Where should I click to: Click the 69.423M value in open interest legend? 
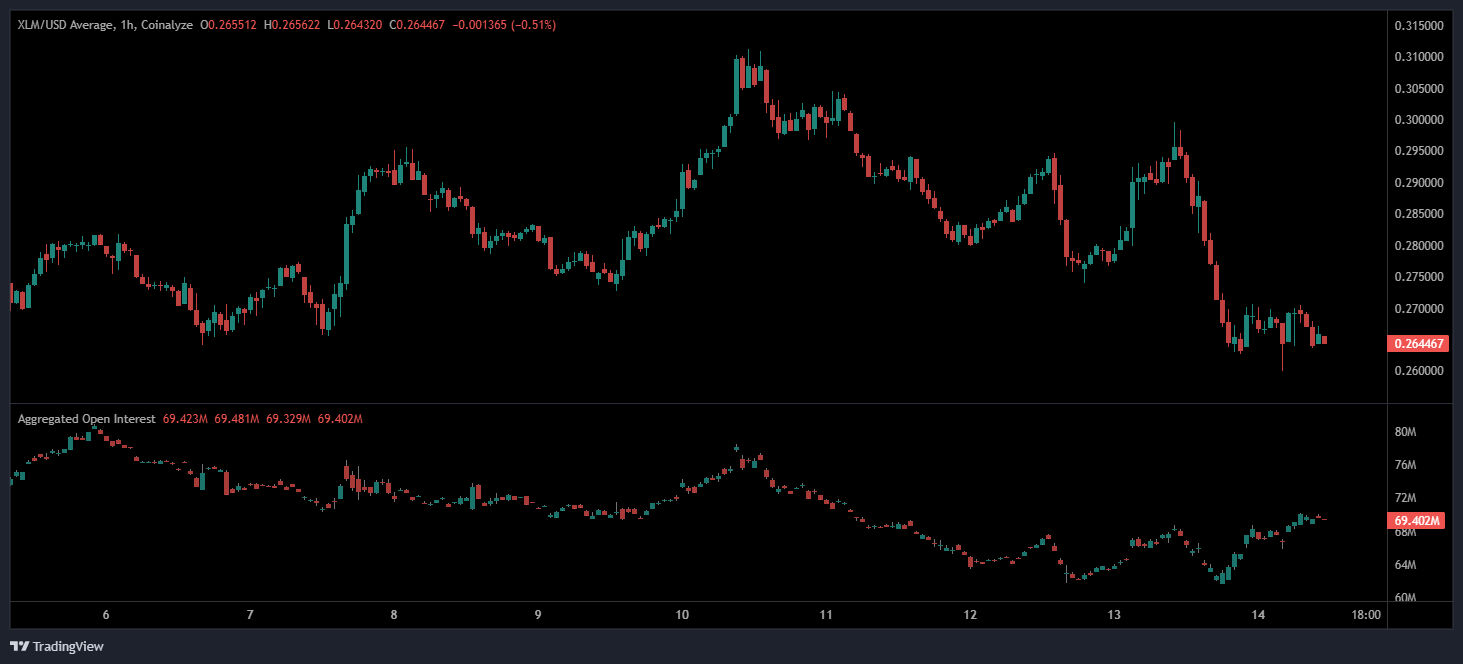tap(184, 419)
